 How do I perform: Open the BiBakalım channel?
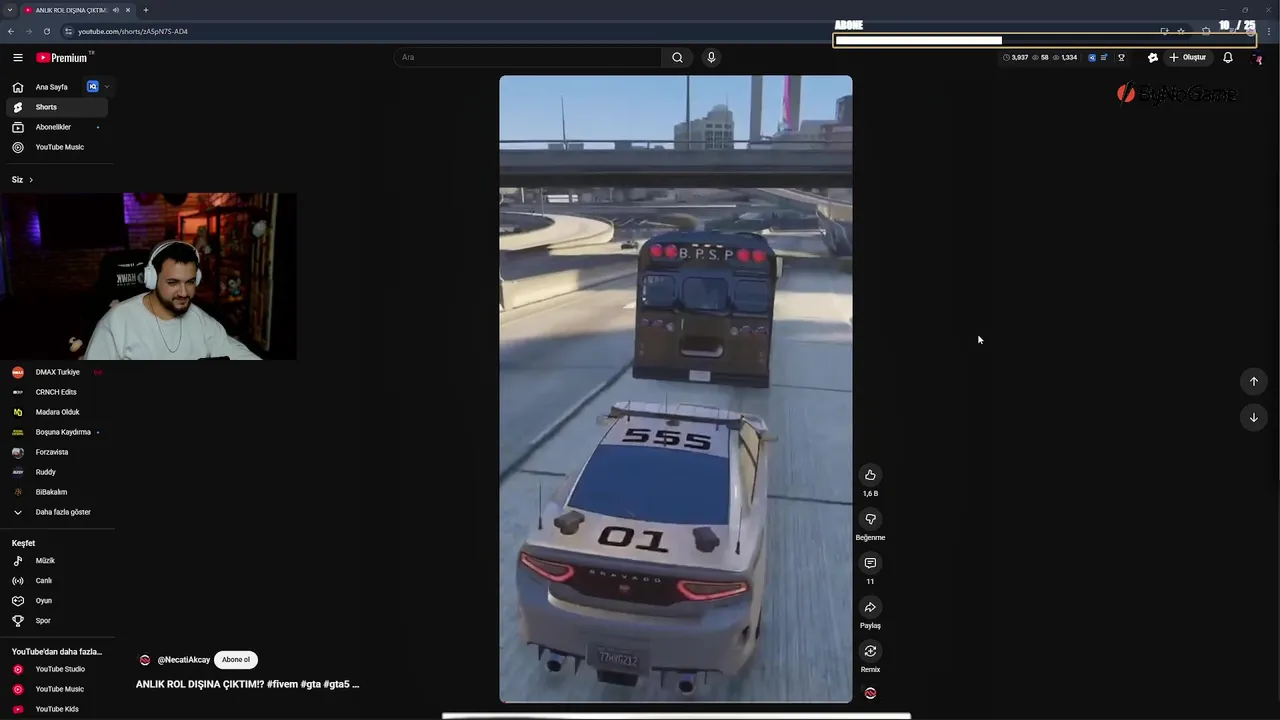click(58, 492)
